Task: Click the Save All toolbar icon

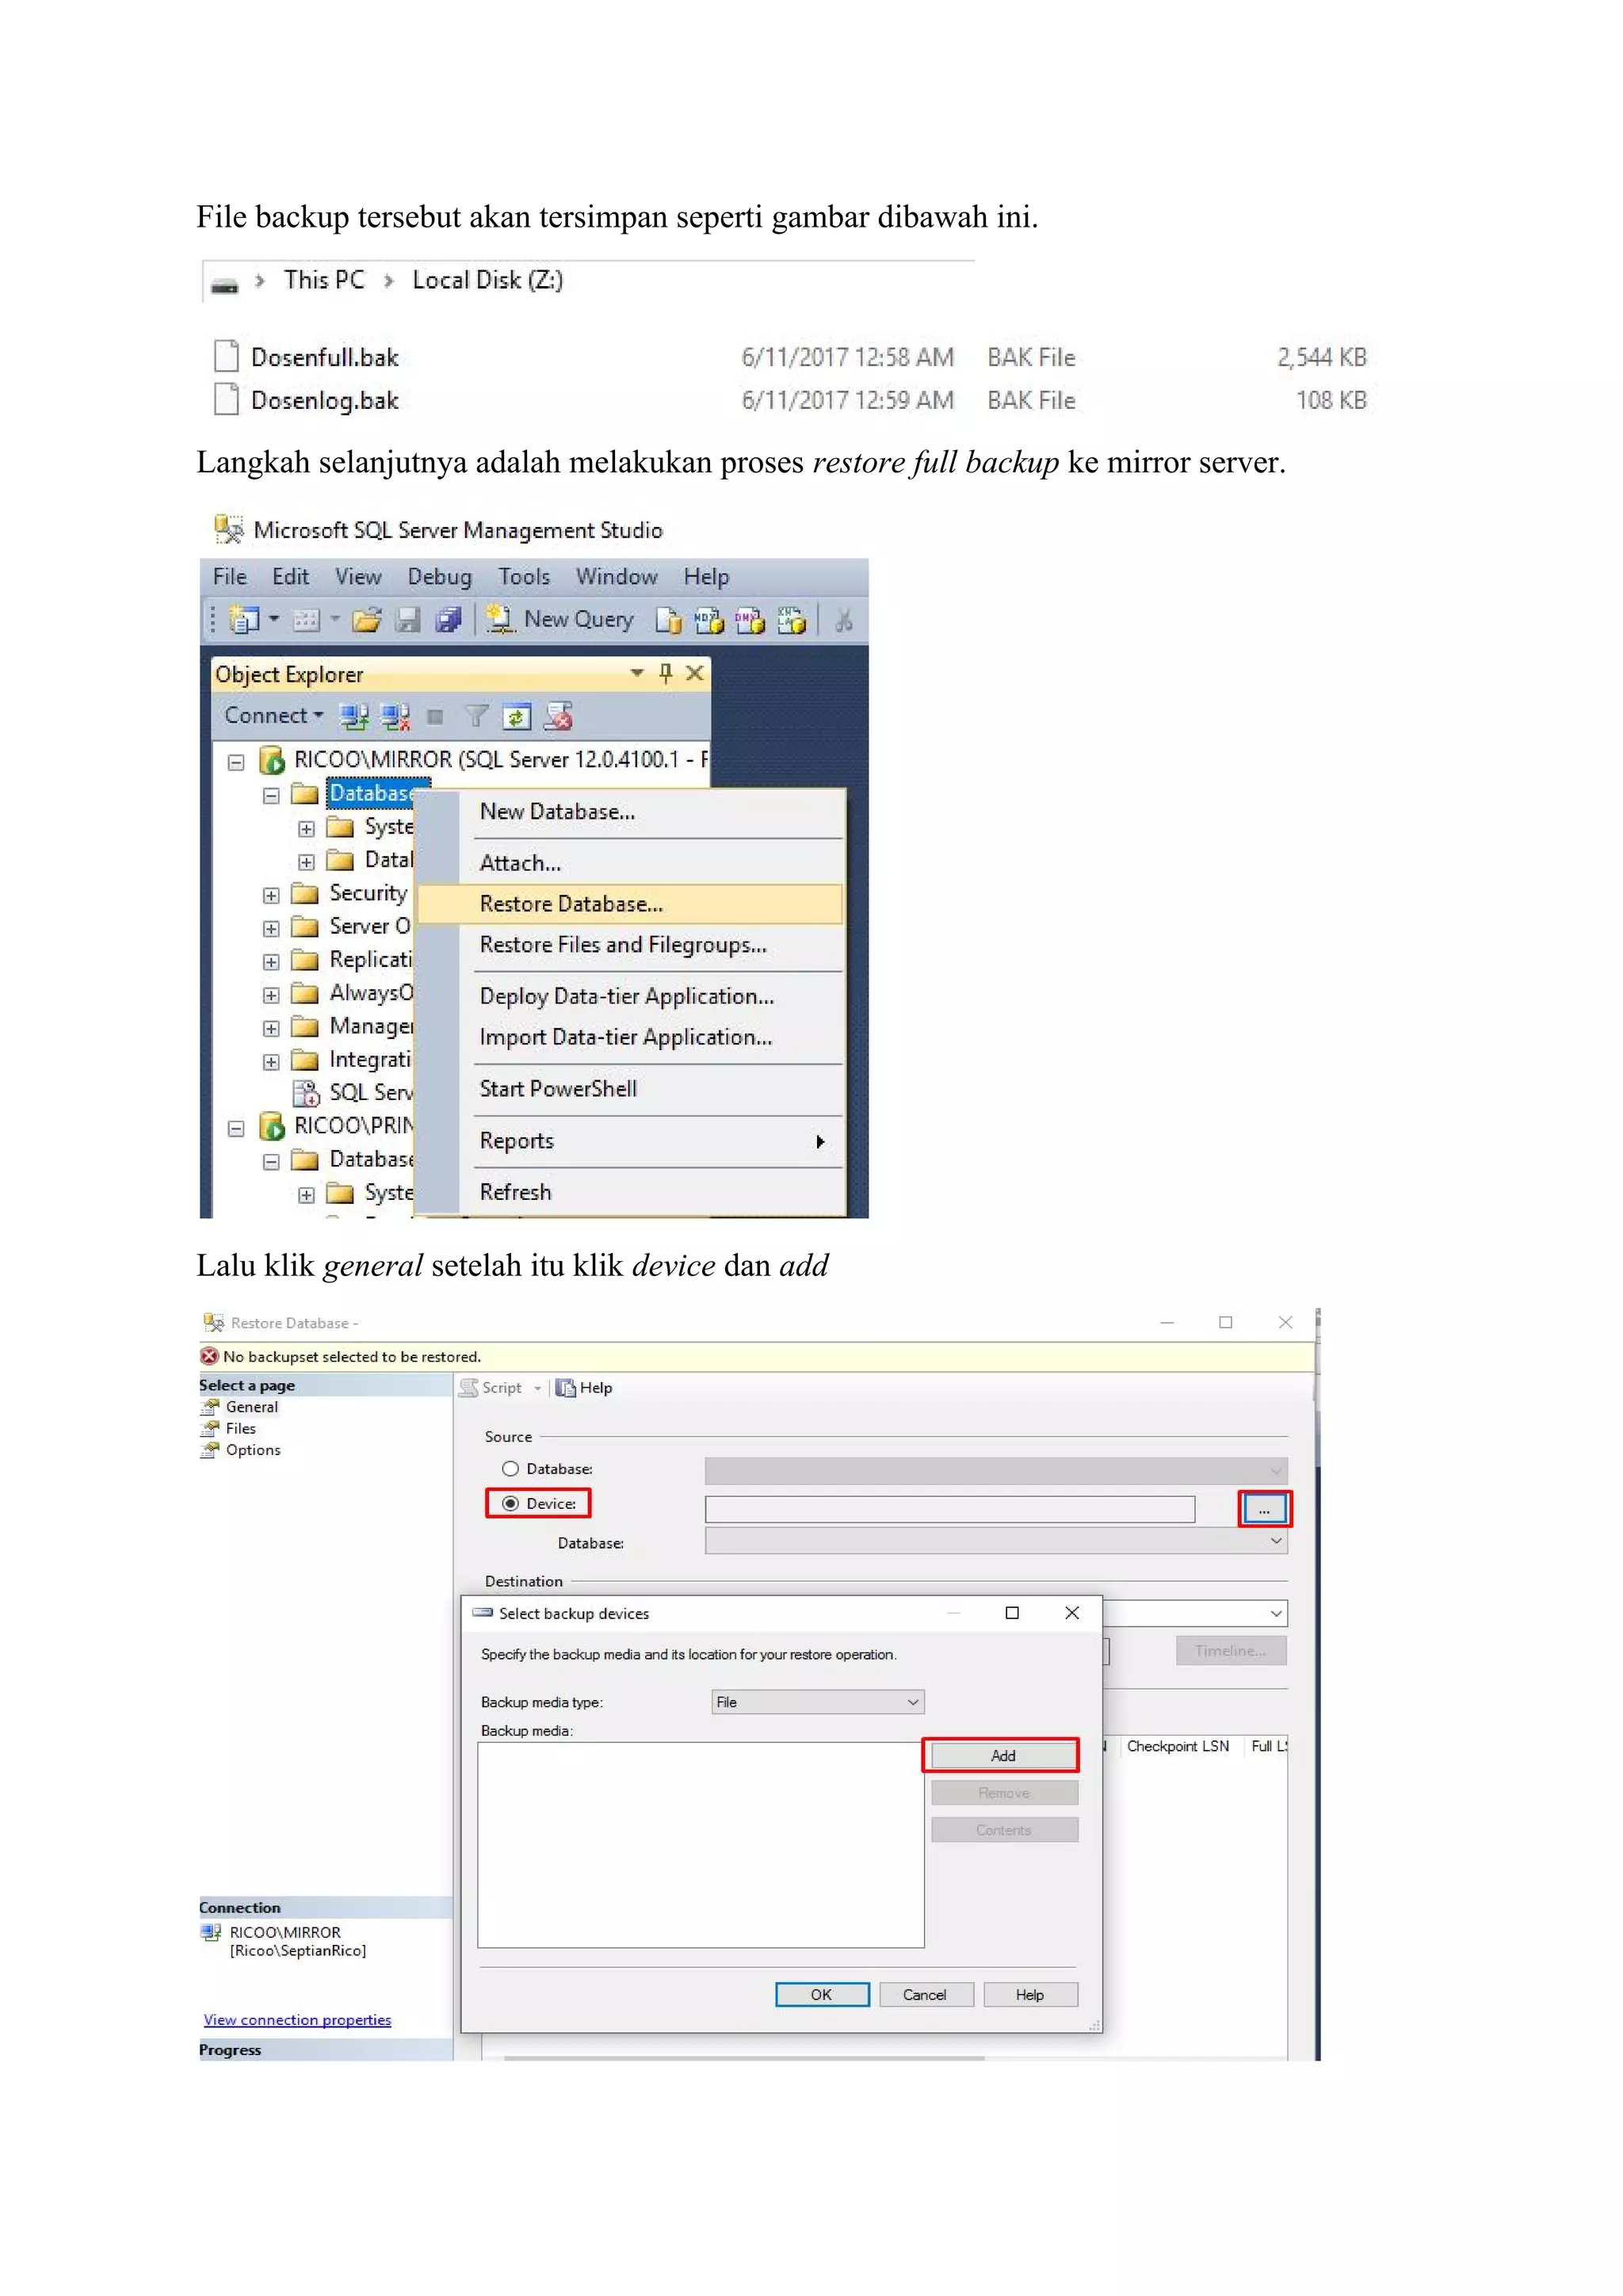Action: 448,620
